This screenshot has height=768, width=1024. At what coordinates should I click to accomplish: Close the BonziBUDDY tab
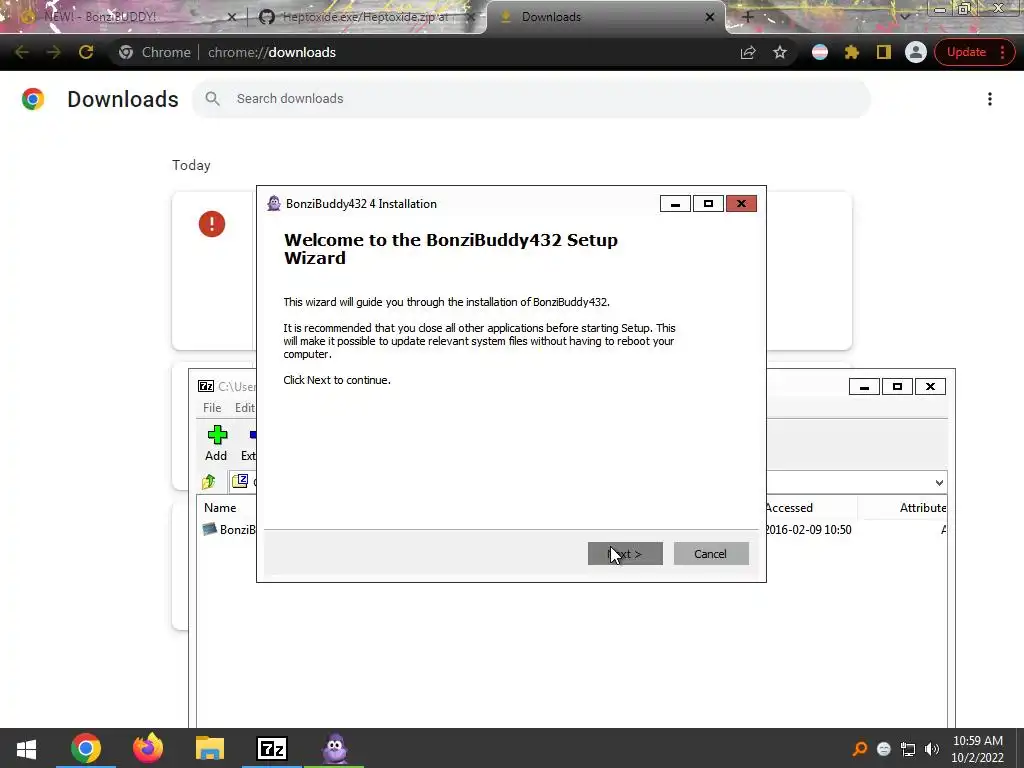231,17
